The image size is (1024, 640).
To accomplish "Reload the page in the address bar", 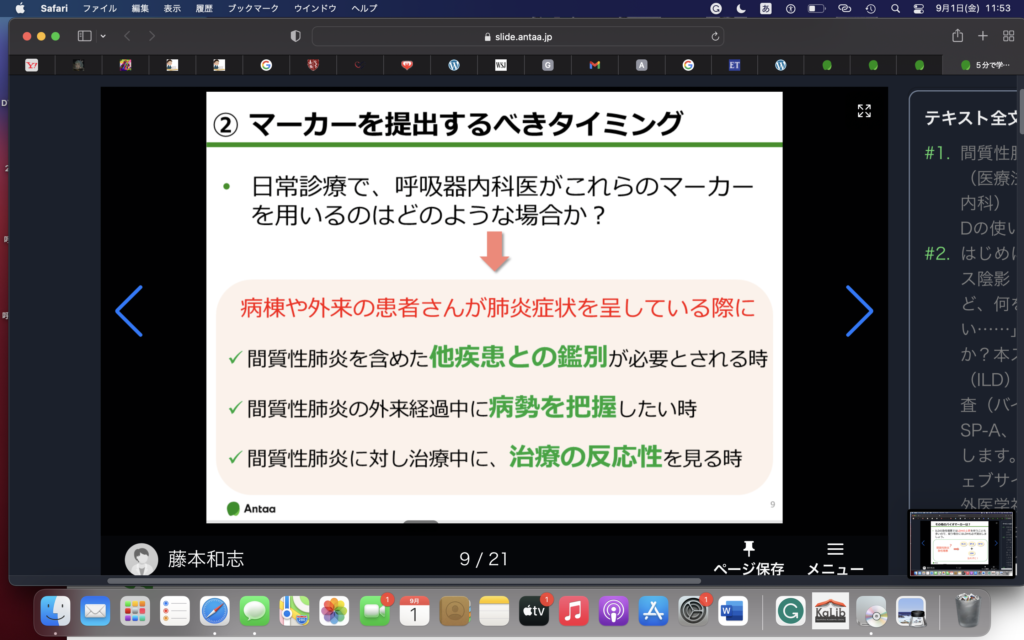I will pyautogui.click(x=715, y=36).
